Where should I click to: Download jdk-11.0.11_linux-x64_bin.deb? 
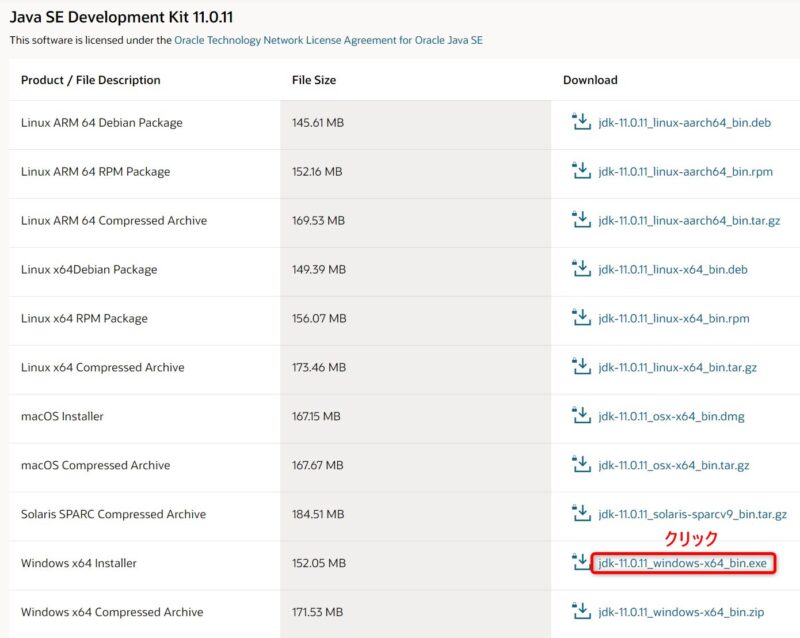click(x=673, y=269)
